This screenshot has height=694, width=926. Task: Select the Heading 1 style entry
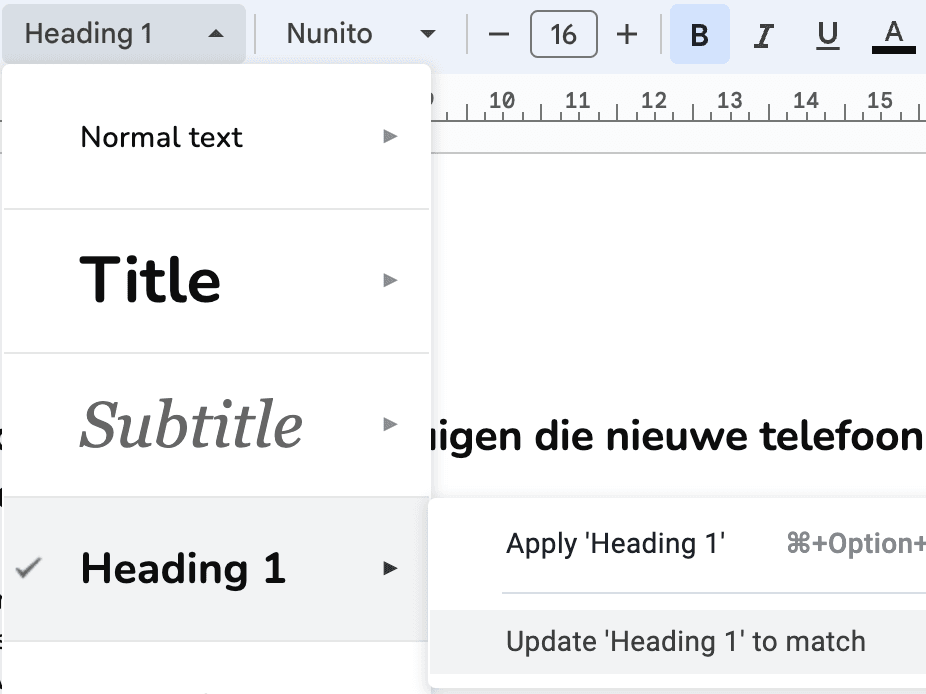tap(183, 569)
